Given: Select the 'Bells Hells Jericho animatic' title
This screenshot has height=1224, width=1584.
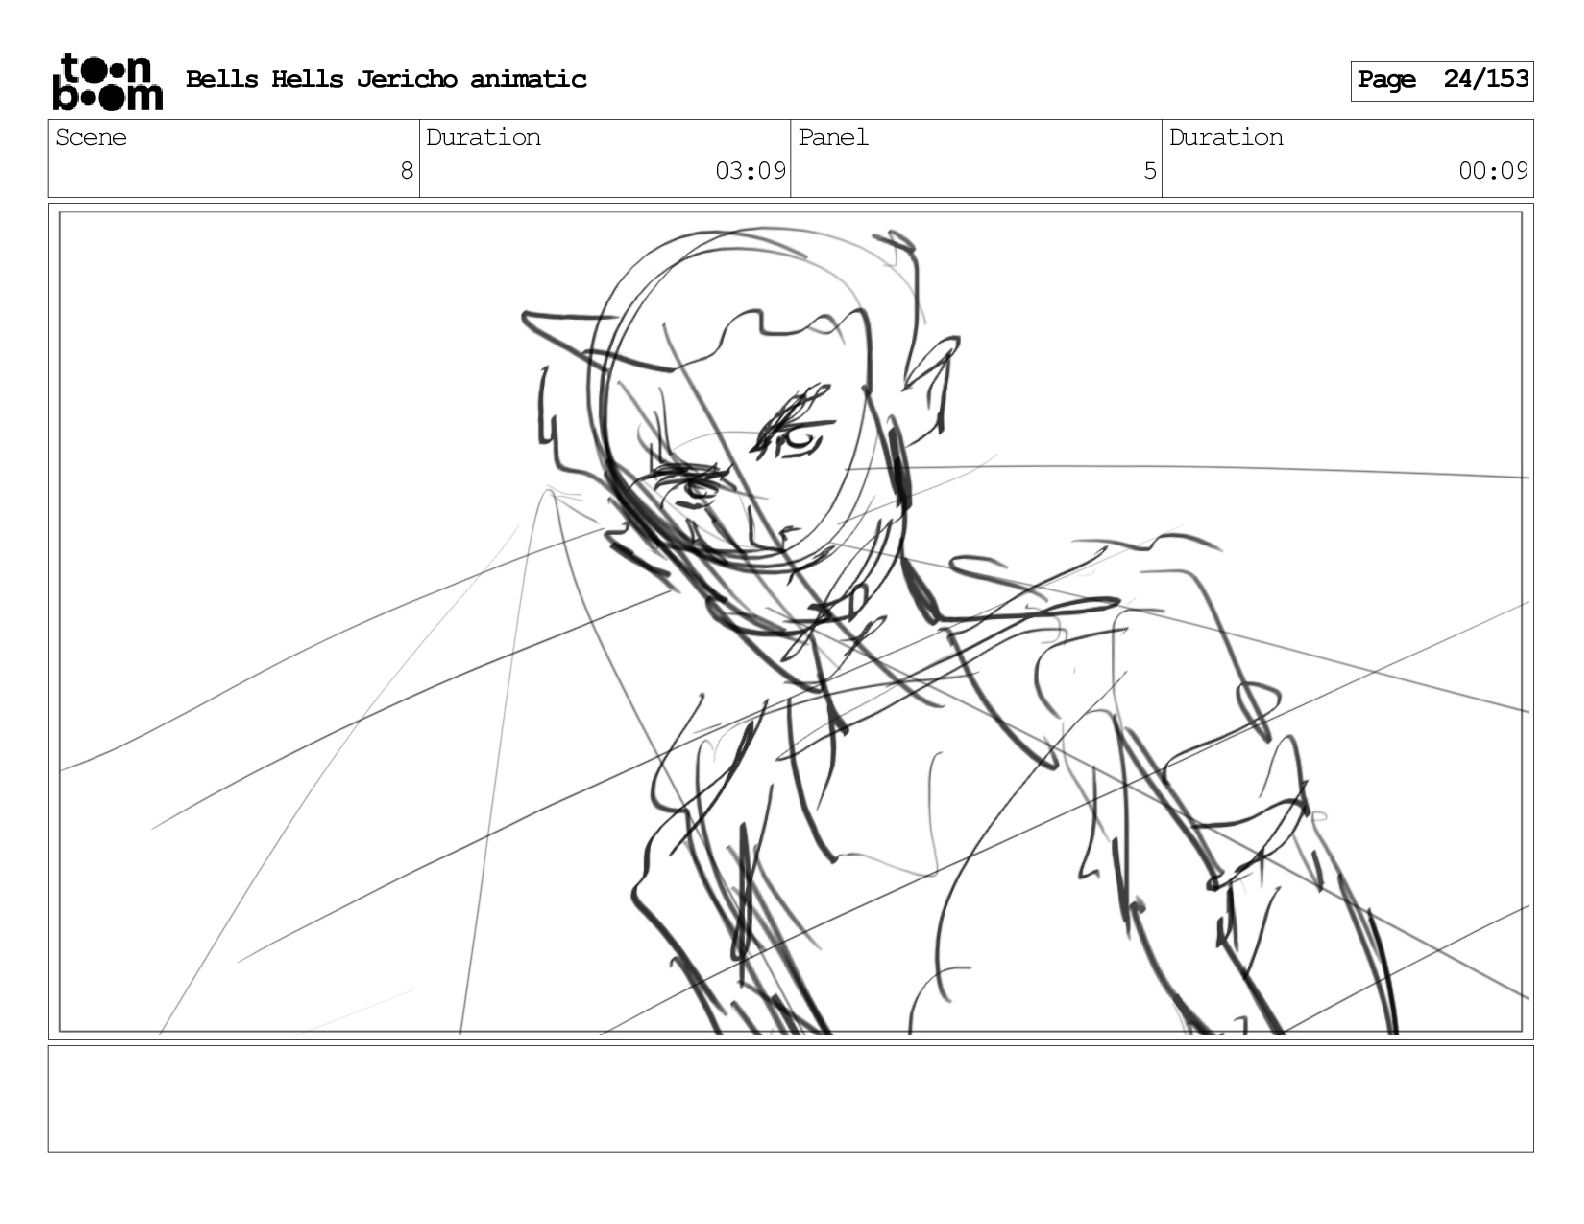Looking at the screenshot, I should pos(386,79).
